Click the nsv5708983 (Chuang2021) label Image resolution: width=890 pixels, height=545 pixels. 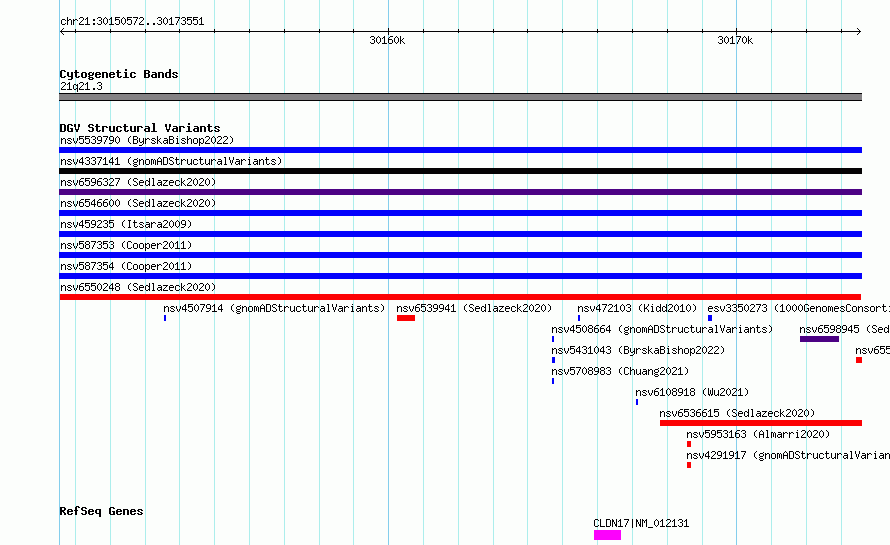(x=620, y=371)
